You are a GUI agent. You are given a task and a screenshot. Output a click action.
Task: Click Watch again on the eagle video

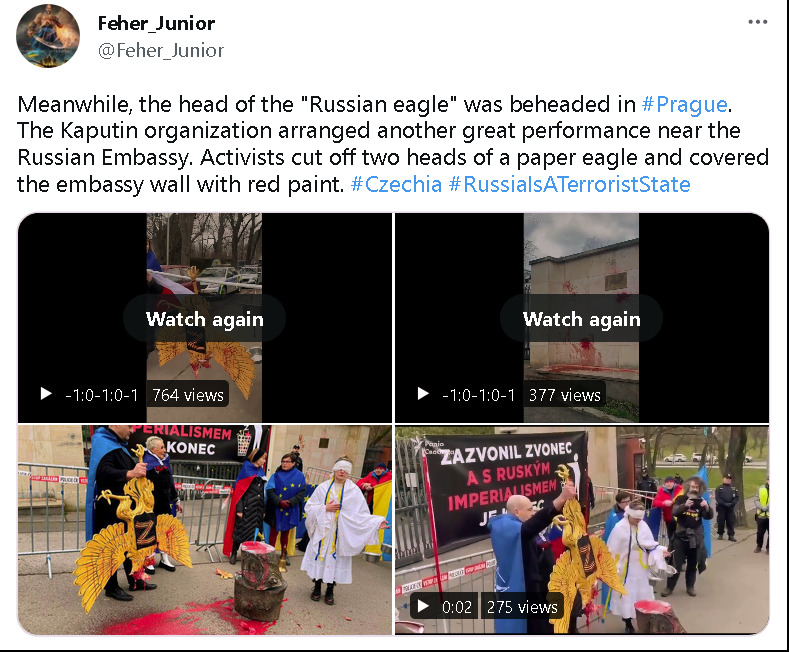tap(205, 319)
